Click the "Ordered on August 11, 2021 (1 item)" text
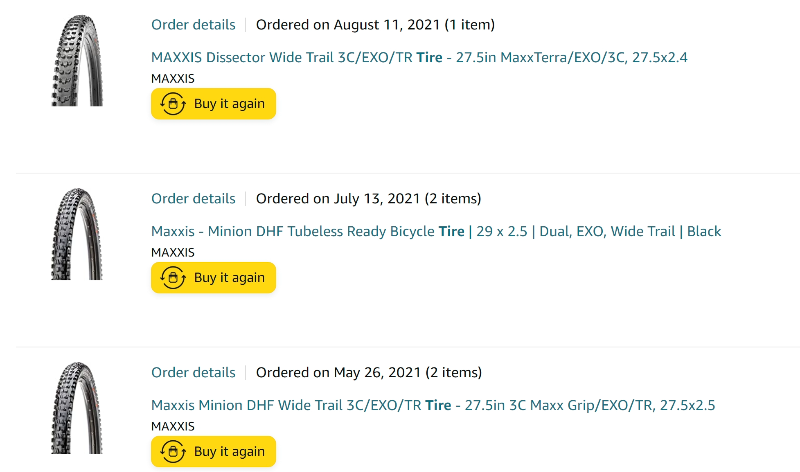 (375, 24)
